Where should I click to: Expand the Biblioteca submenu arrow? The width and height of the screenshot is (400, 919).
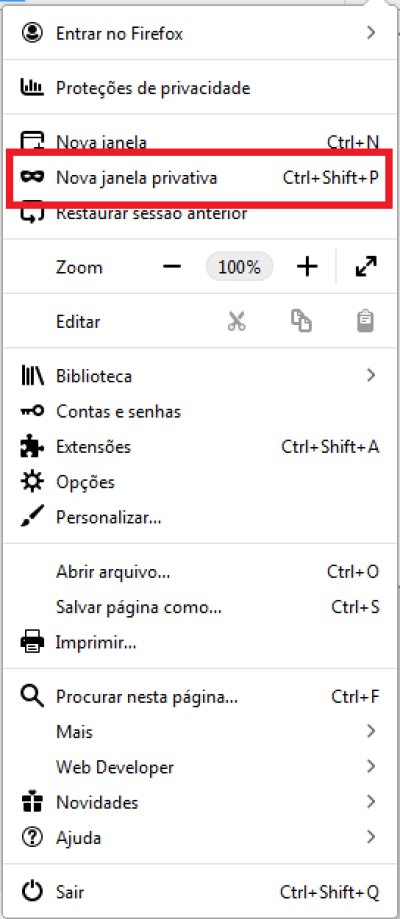[370, 375]
